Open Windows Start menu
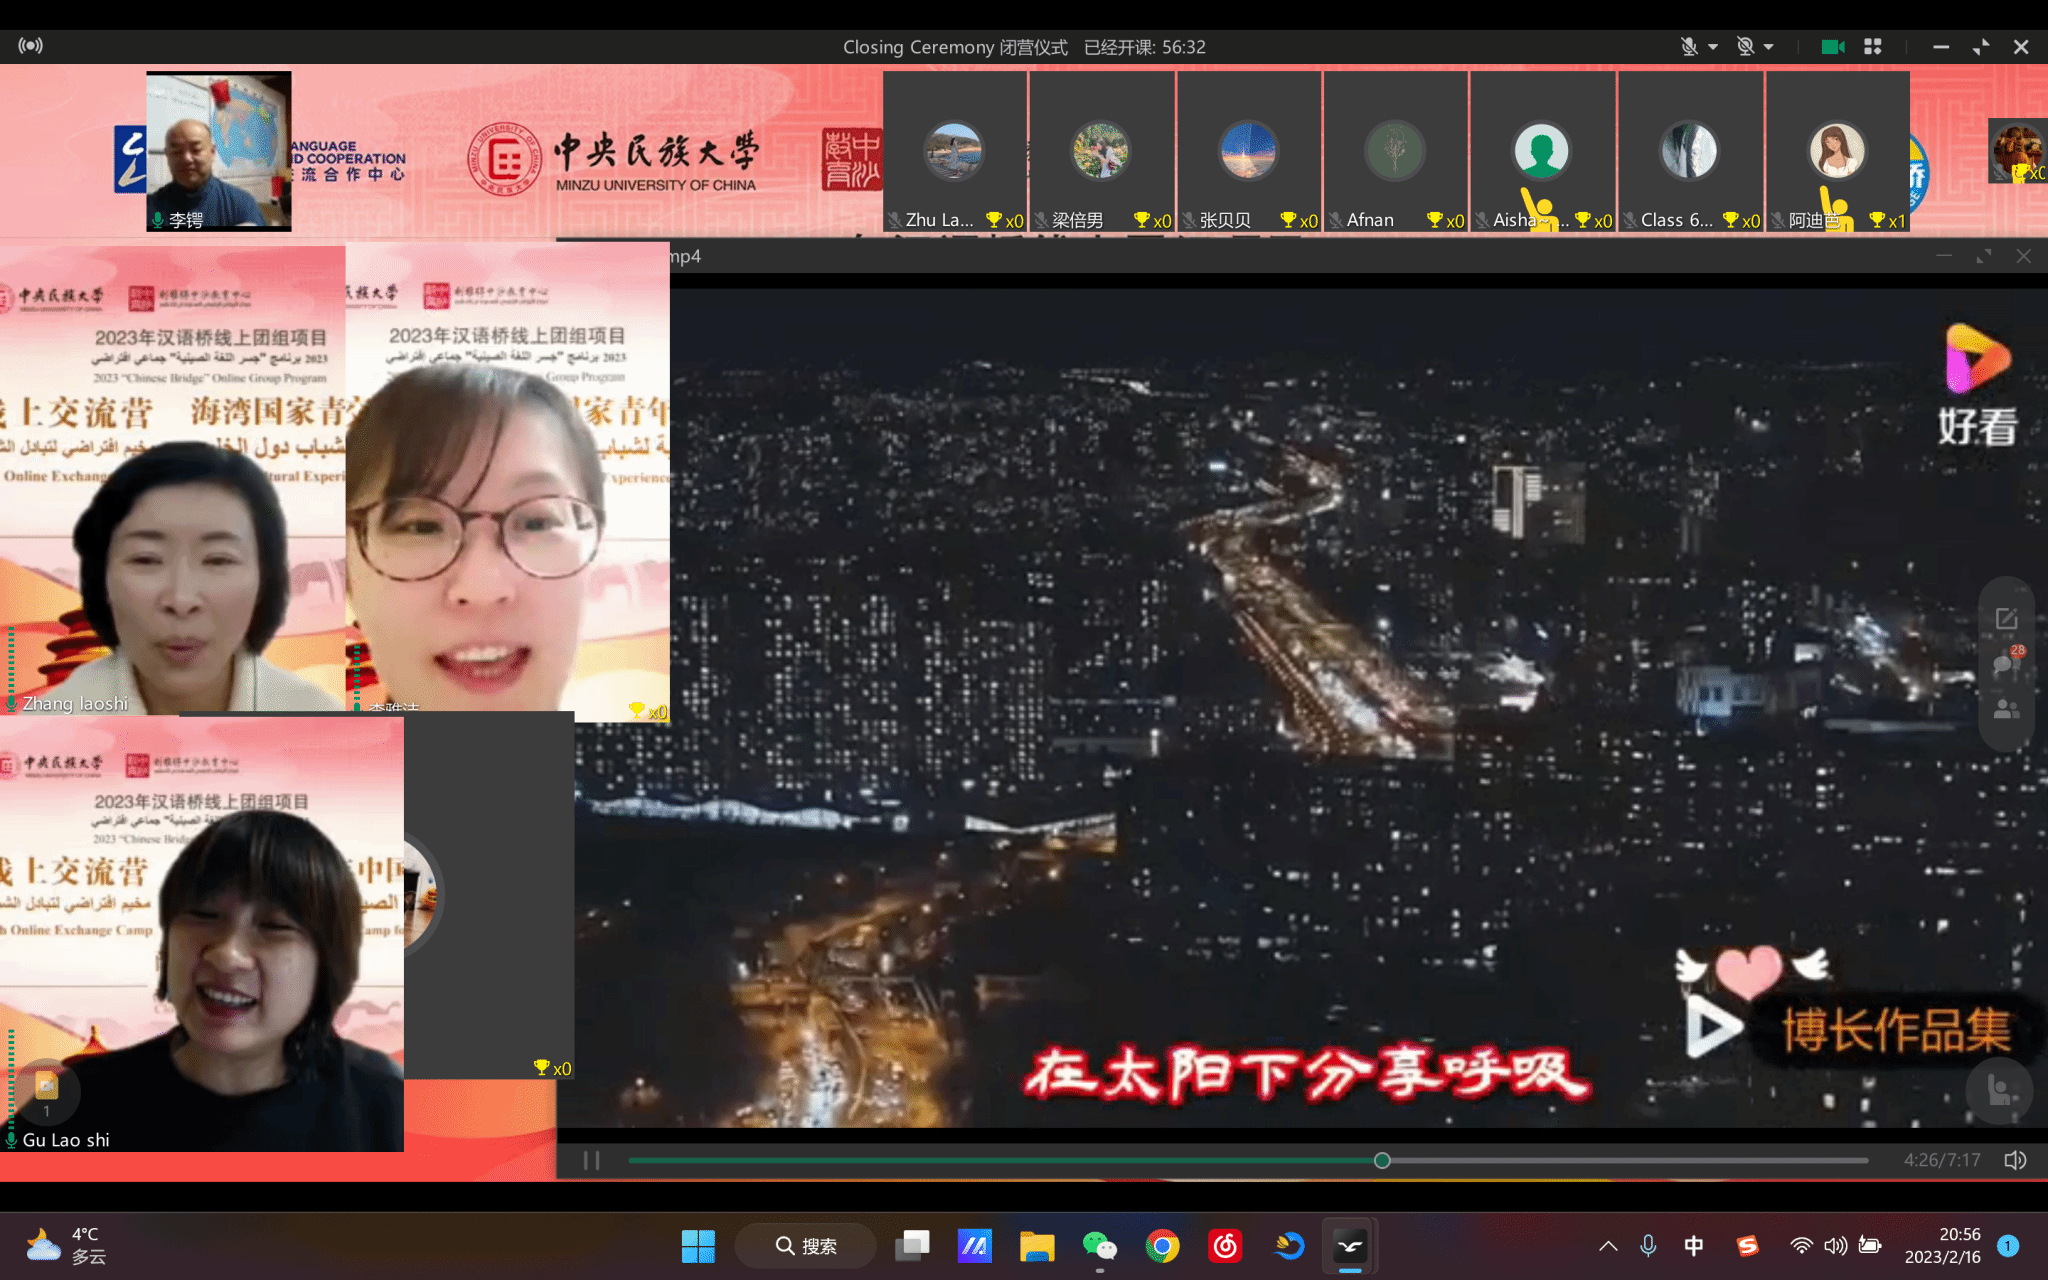Viewport: 2048px width, 1280px height. [698, 1246]
